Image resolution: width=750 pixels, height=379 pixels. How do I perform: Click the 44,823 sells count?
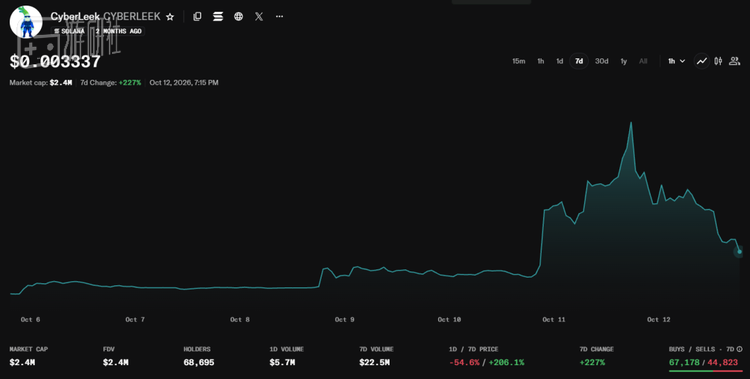722,362
